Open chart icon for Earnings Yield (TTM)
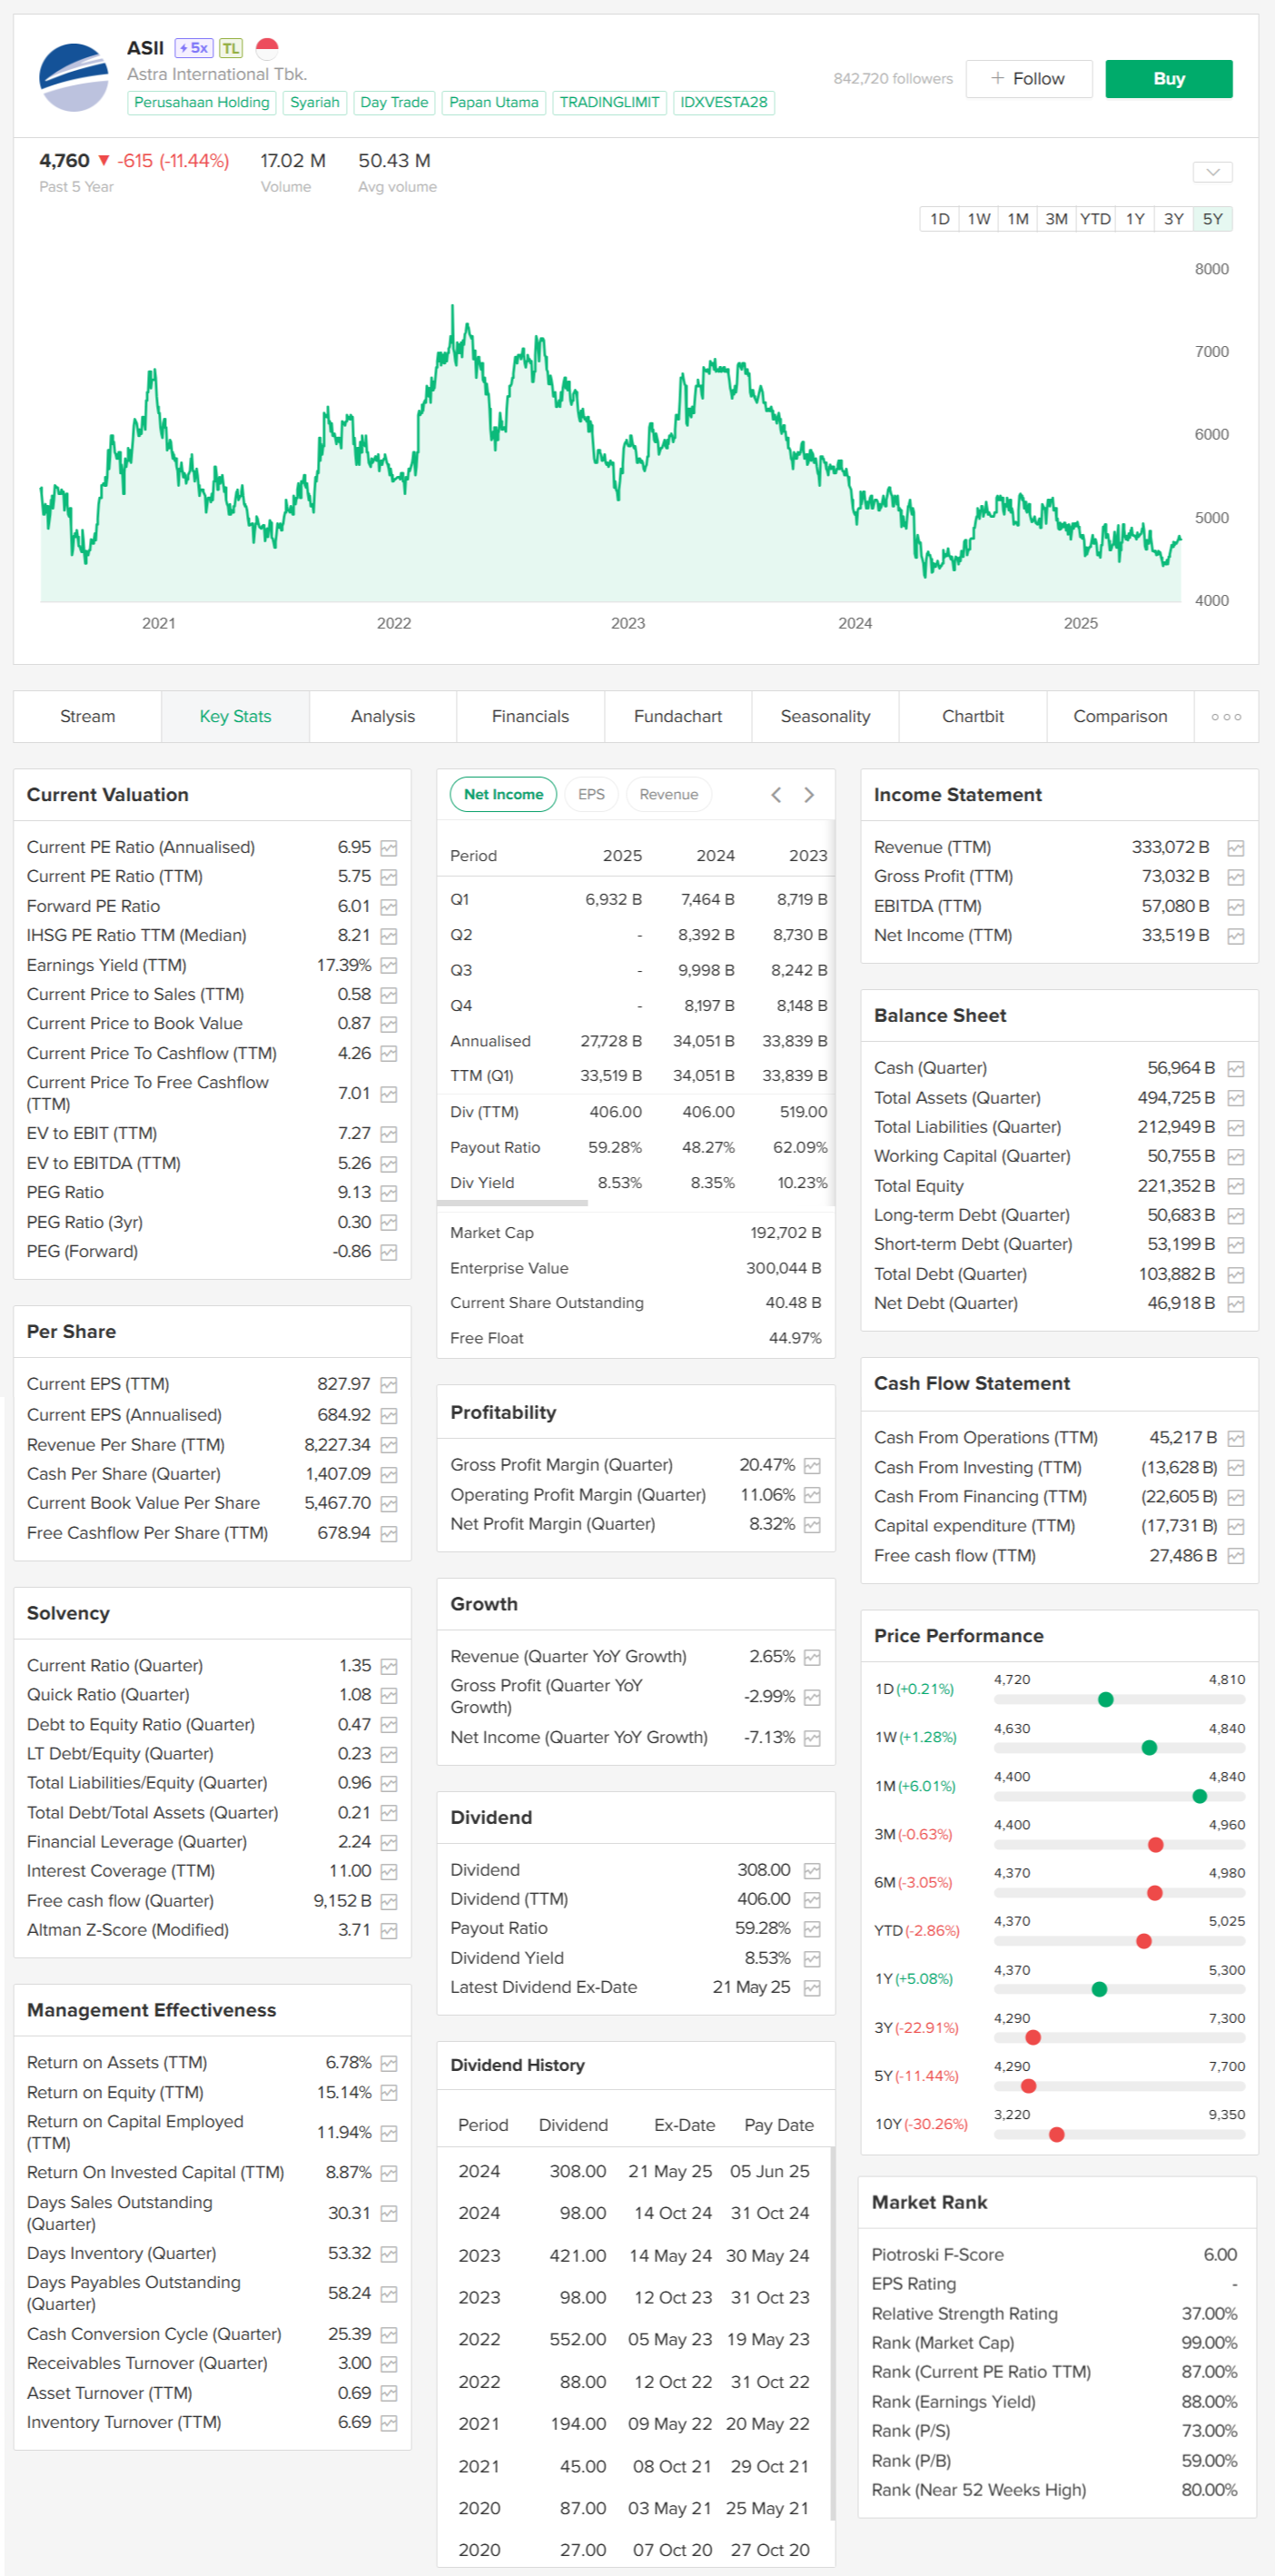The width and height of the screenshot is (1275, 2576). click(389, 966)
